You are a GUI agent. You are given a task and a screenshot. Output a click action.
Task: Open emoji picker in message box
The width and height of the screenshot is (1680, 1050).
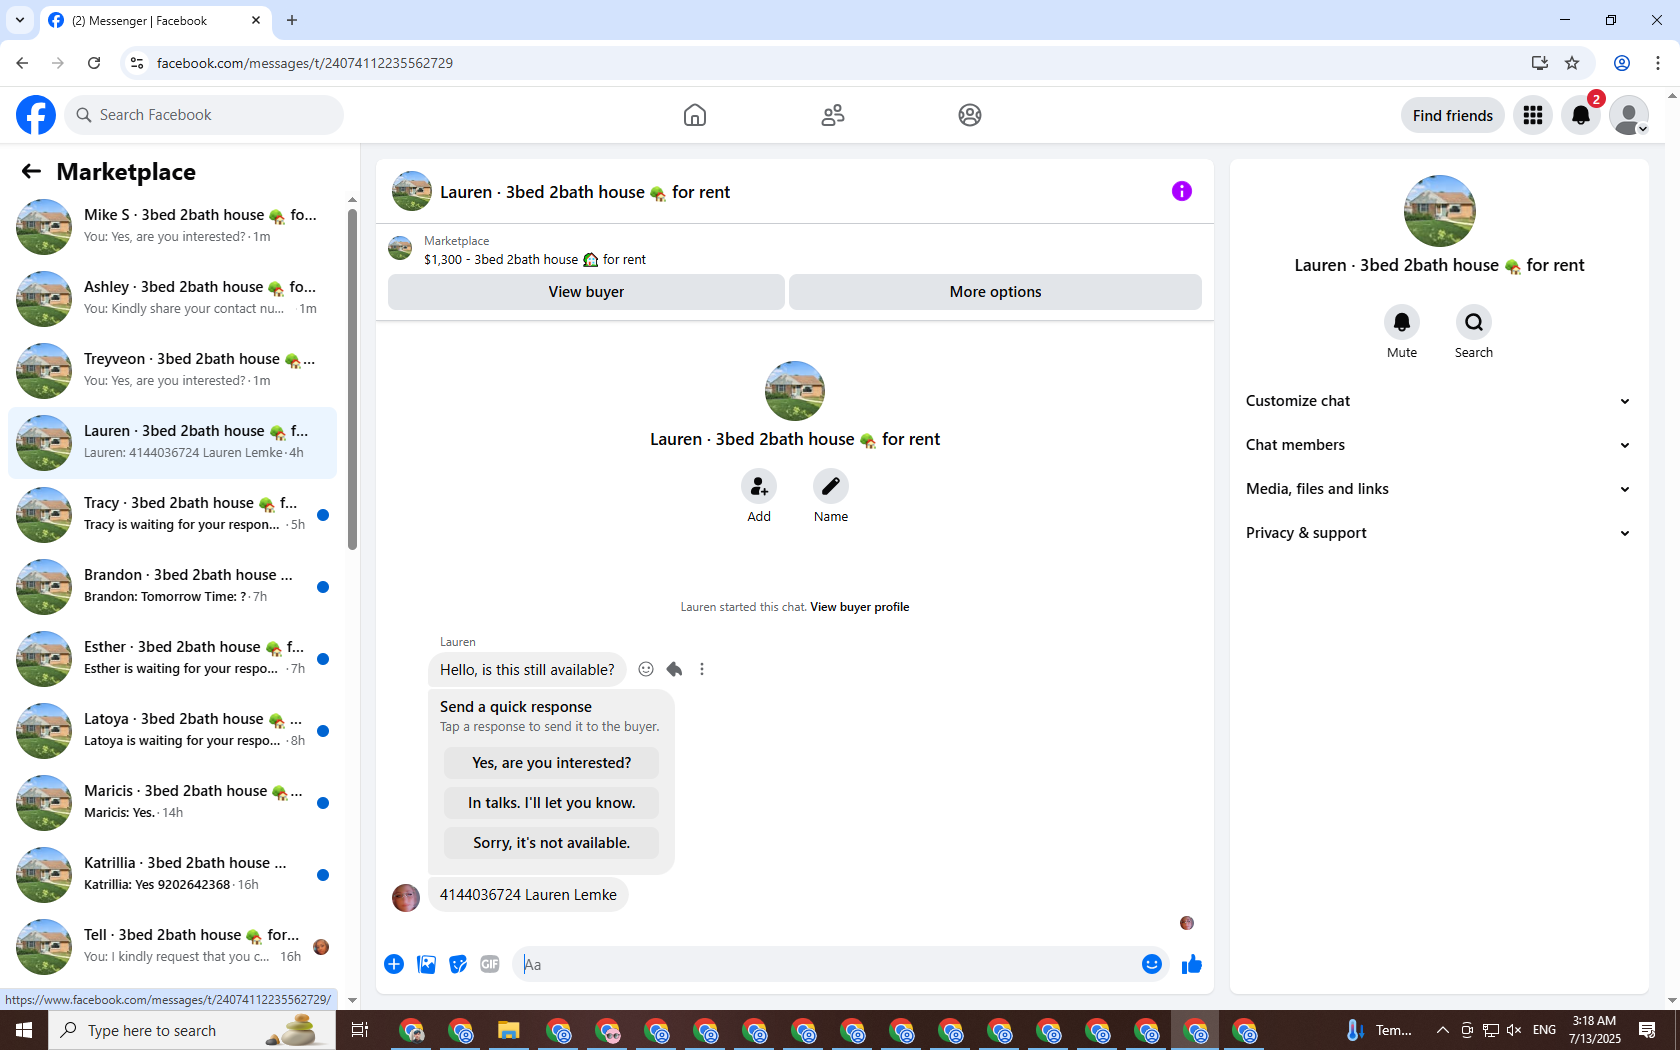pos(1152,964)
